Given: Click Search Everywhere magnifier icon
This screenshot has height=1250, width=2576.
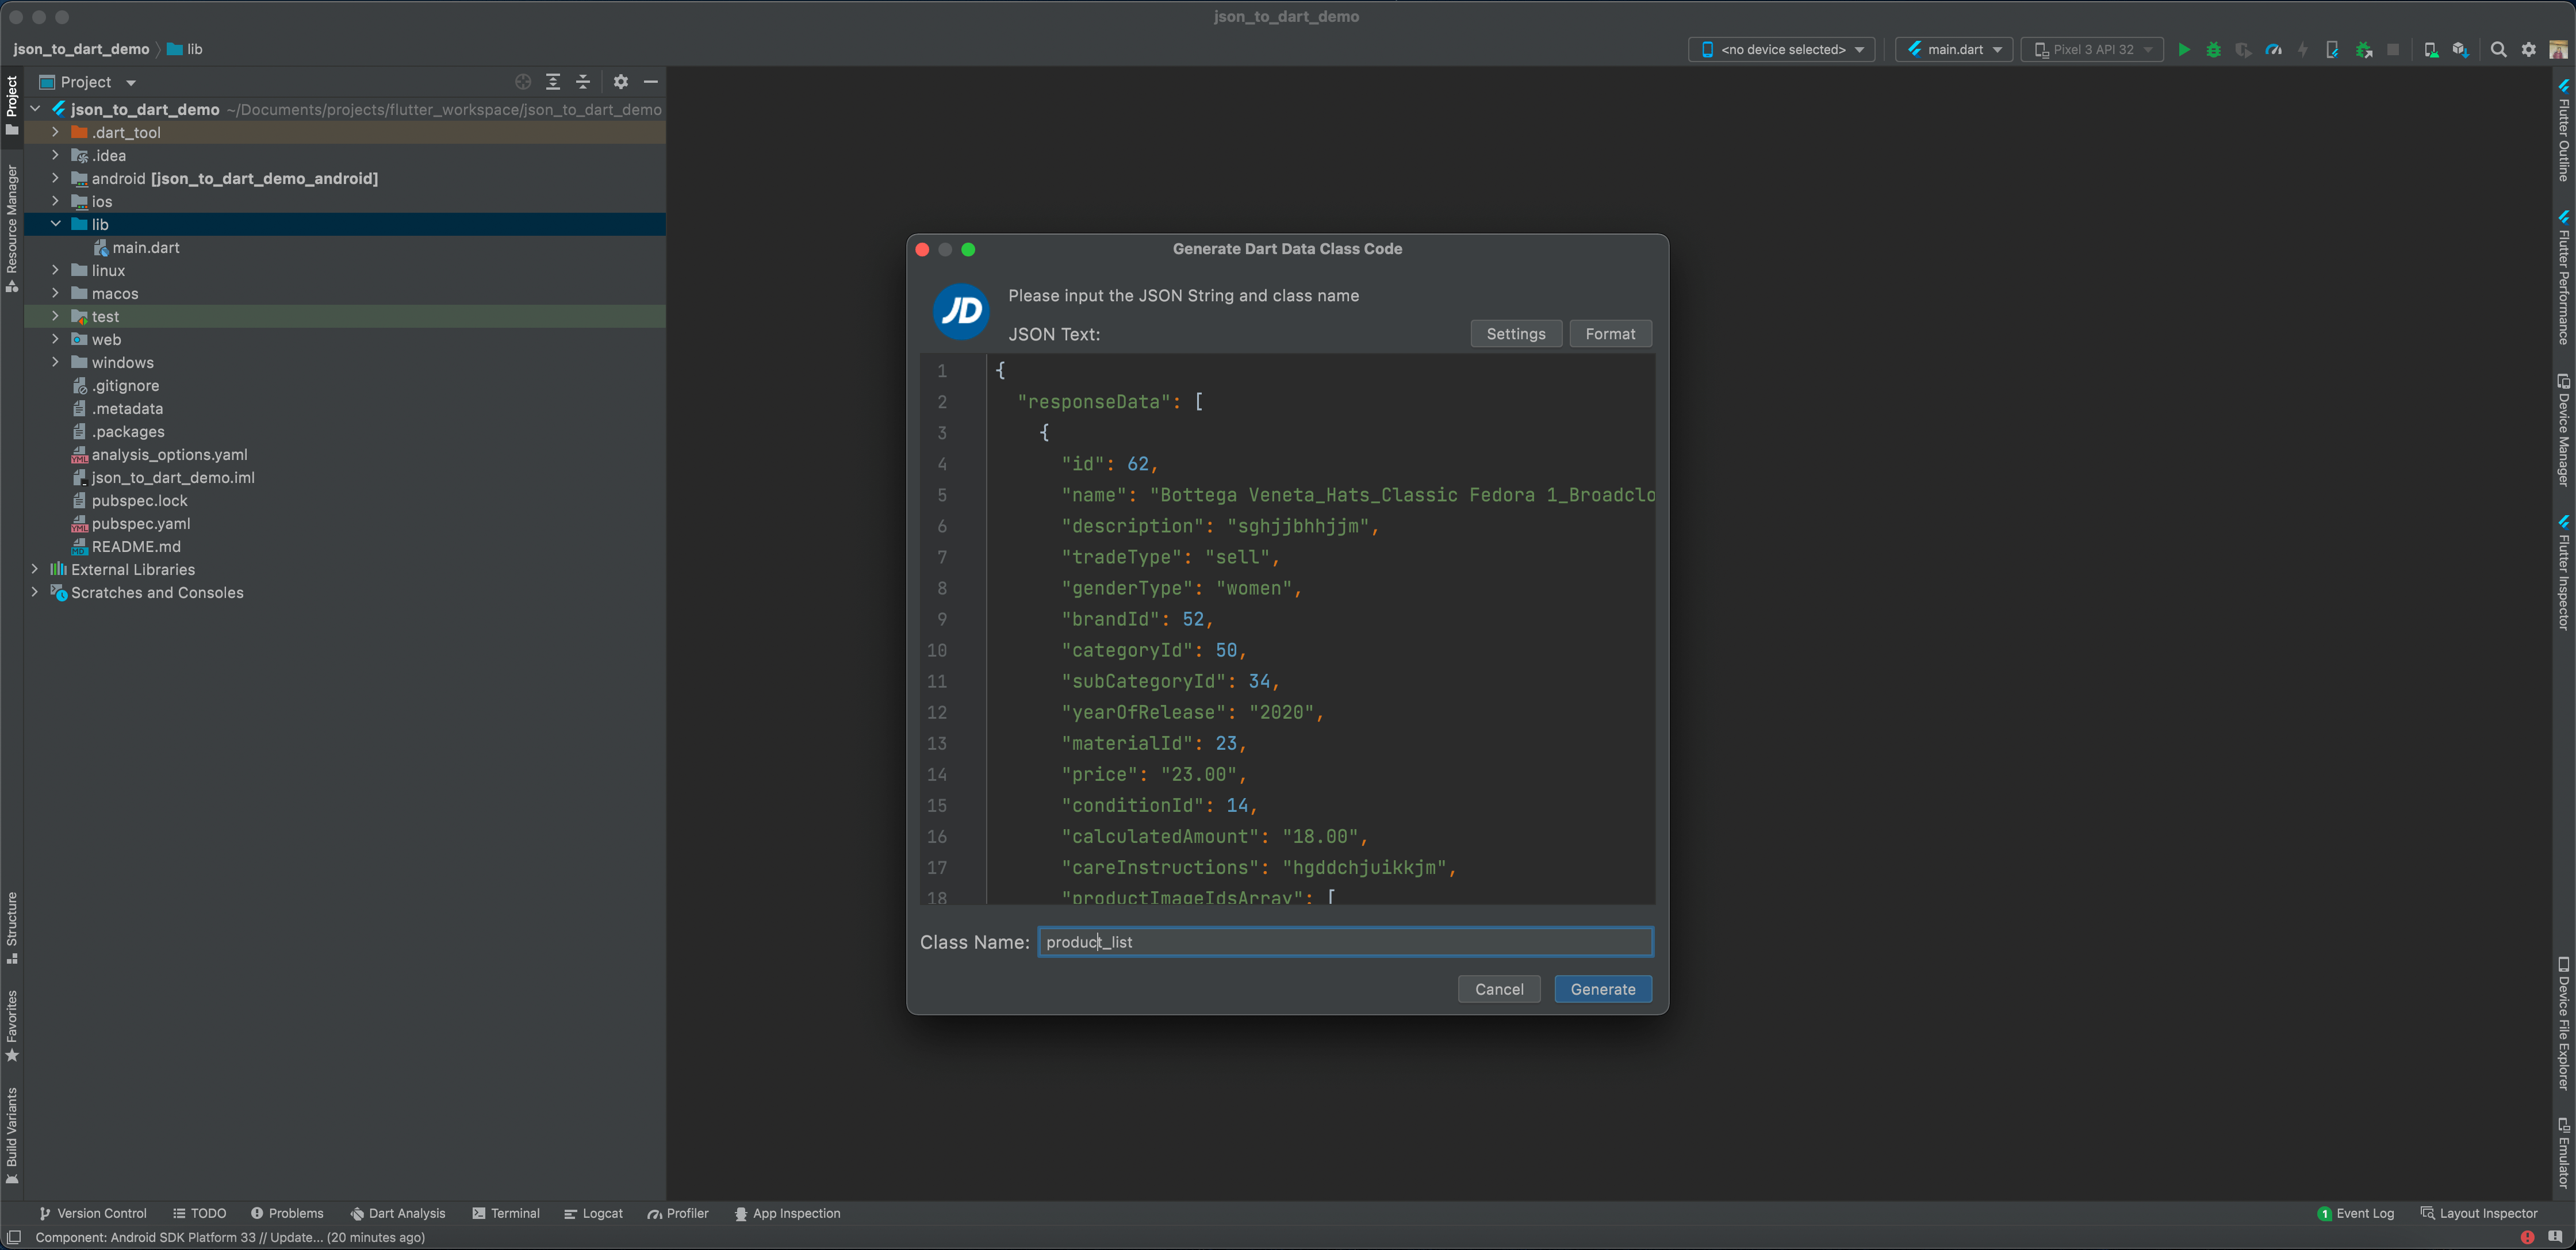Looking at the screenshot, I should click(x=2498, y=49).
